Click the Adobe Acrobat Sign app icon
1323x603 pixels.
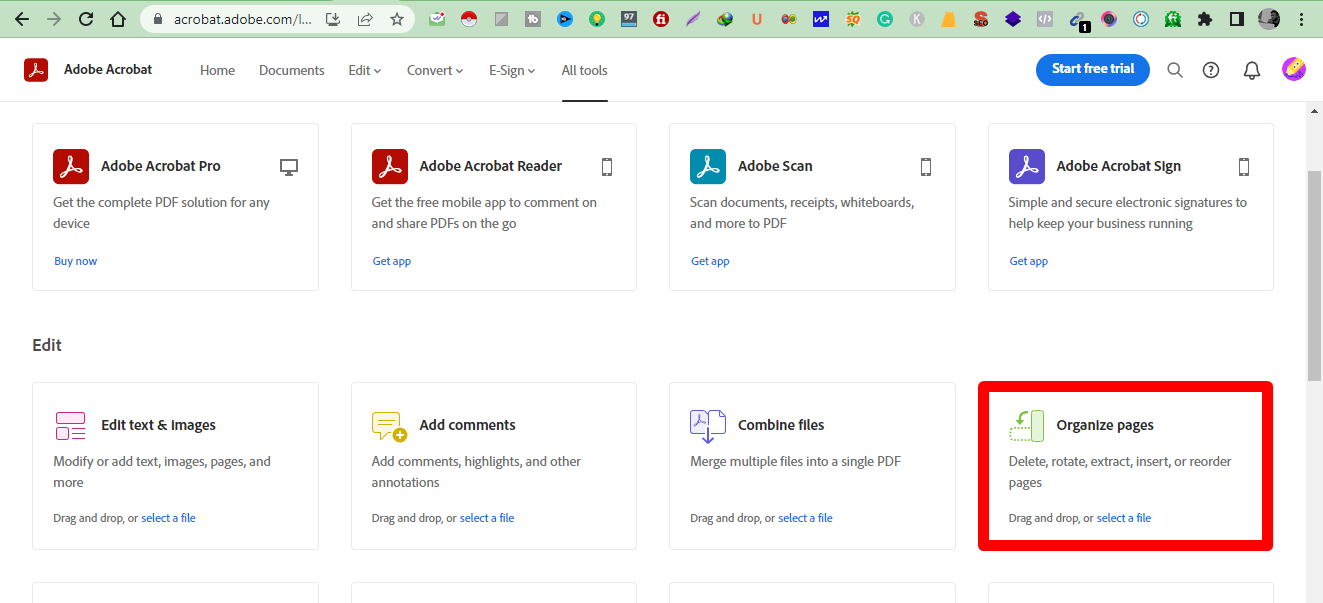pos(1027,166)
